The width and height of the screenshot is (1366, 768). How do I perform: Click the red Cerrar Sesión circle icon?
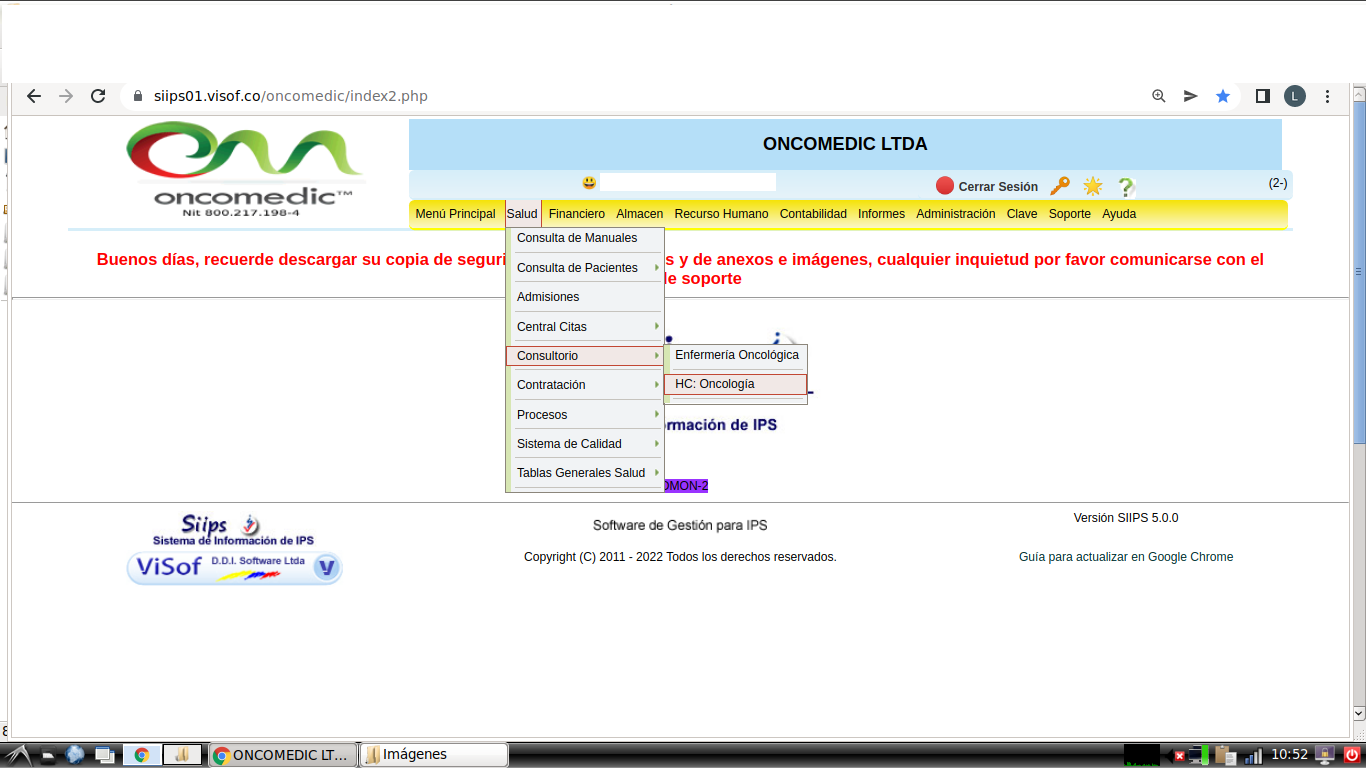[945, 186]
